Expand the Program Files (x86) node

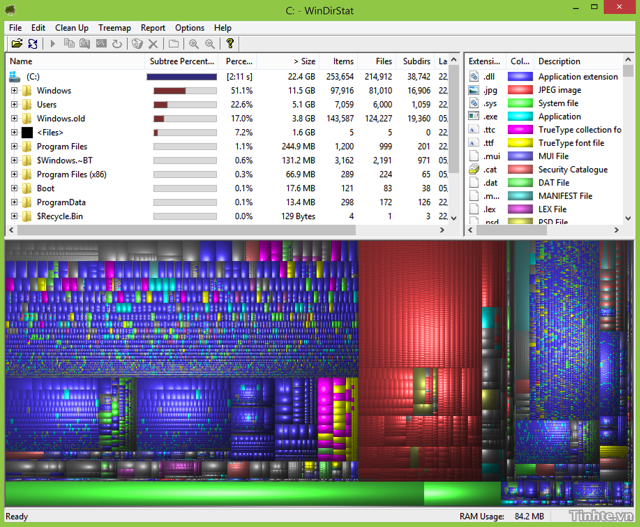tap(14, 174)
